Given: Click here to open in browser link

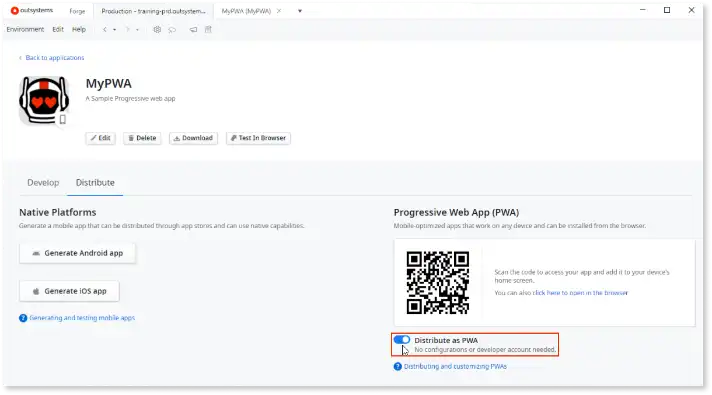Looking at the screenshot, I should pos(580,293).
